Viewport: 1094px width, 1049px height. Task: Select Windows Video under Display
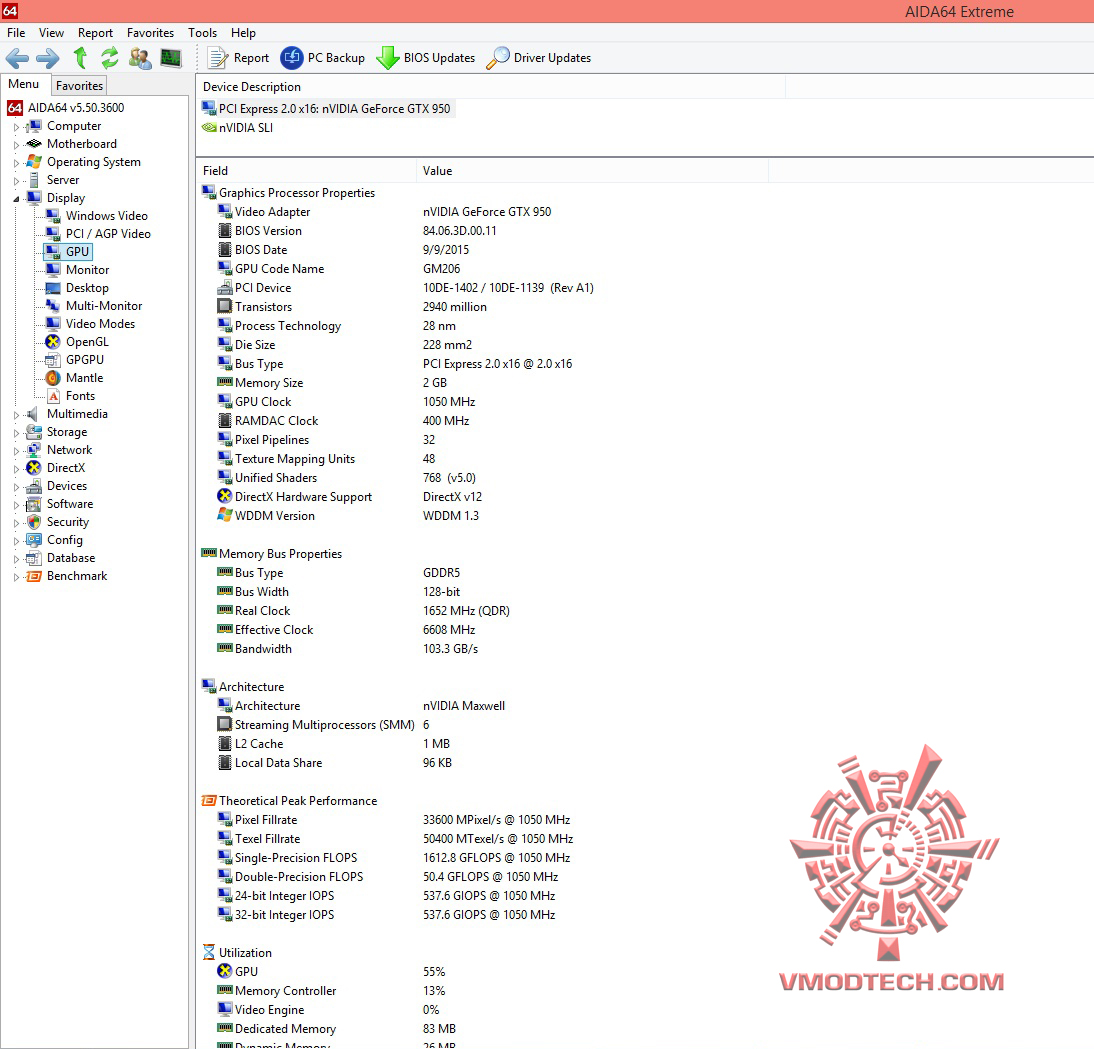pos(107,216)
